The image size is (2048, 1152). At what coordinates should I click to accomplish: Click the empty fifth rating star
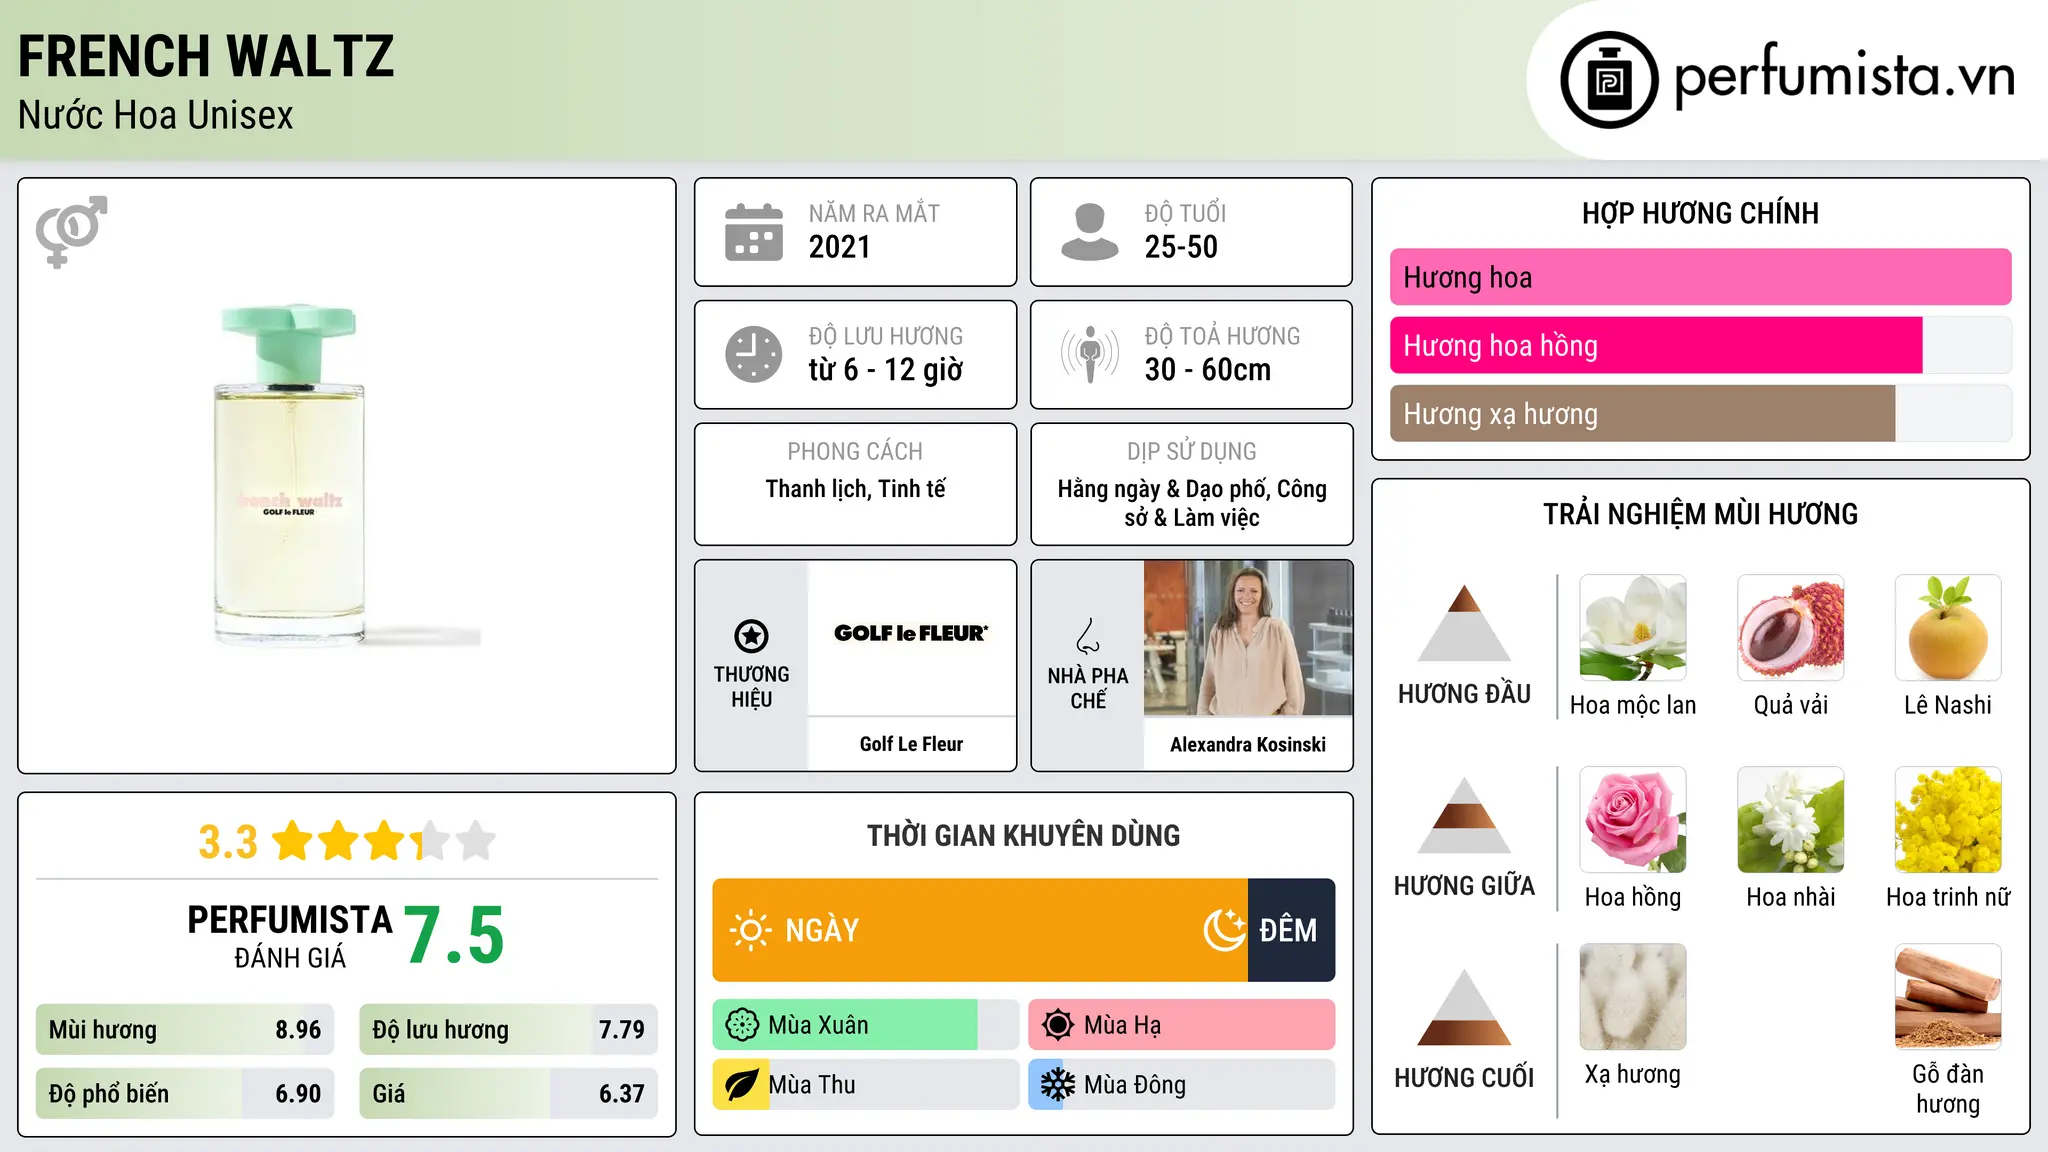pos(476,841)
